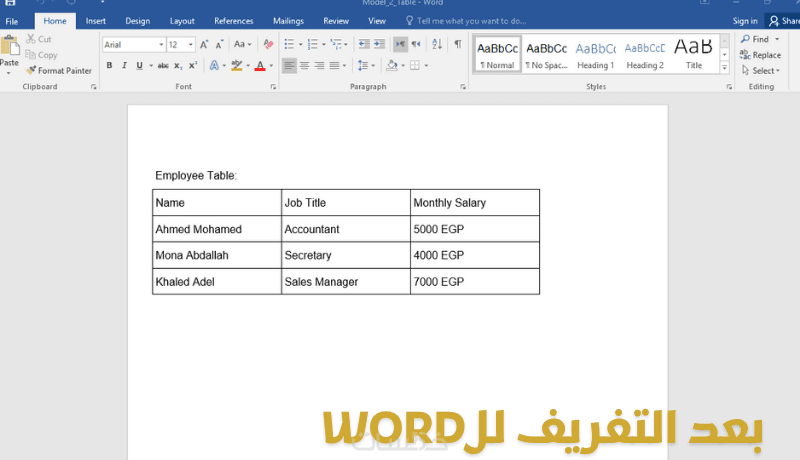
Task: Set left-to-right text direction
Action: coord(401,44)
